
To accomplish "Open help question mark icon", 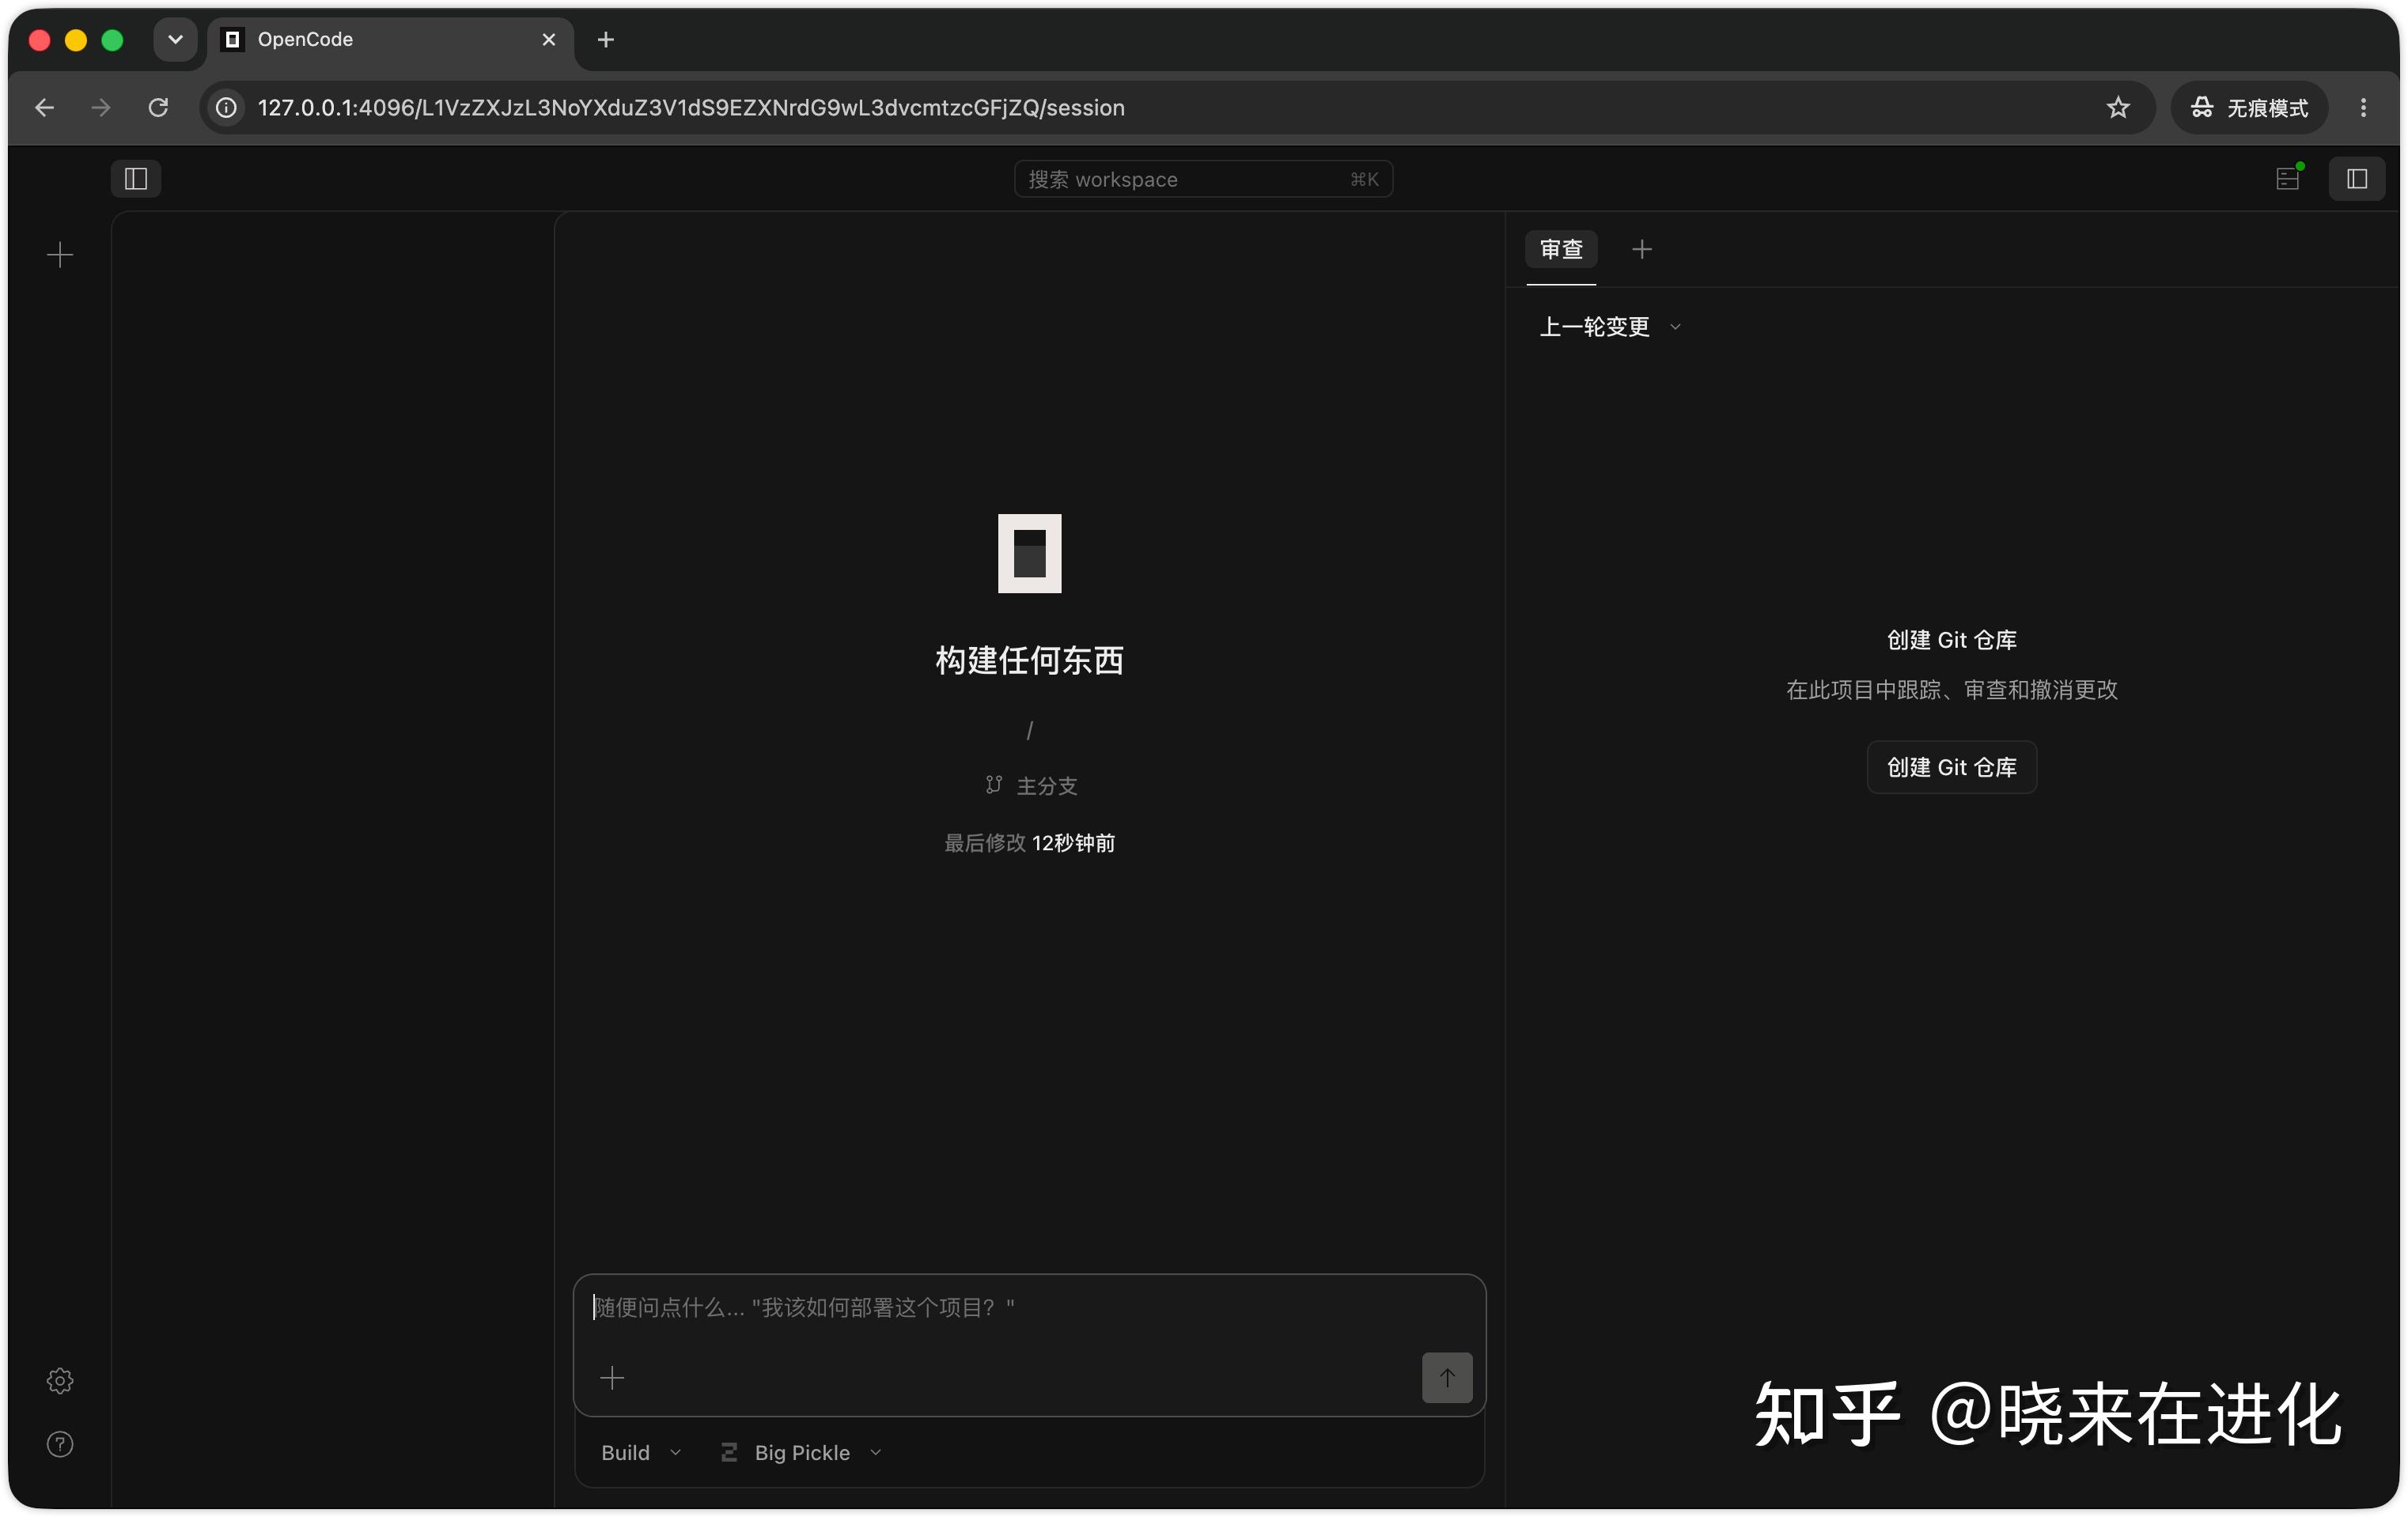I will (60, 1444).
